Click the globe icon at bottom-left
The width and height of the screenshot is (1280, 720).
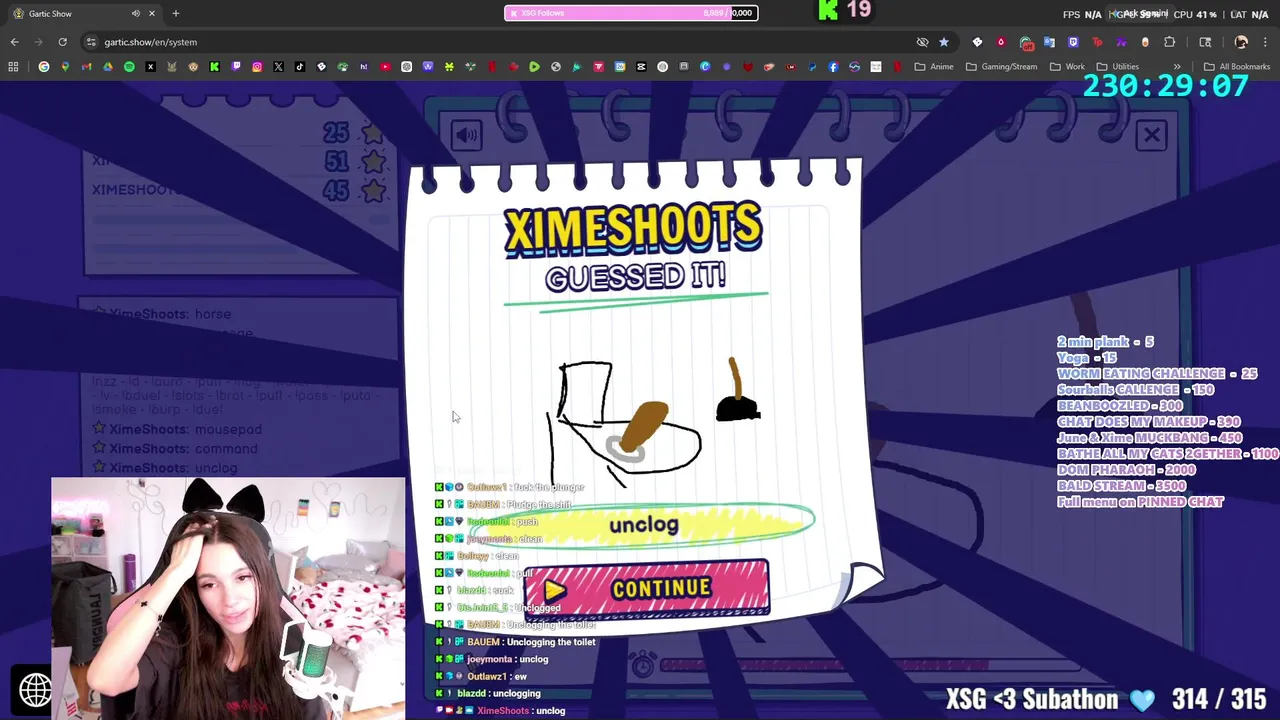point(35,689)
